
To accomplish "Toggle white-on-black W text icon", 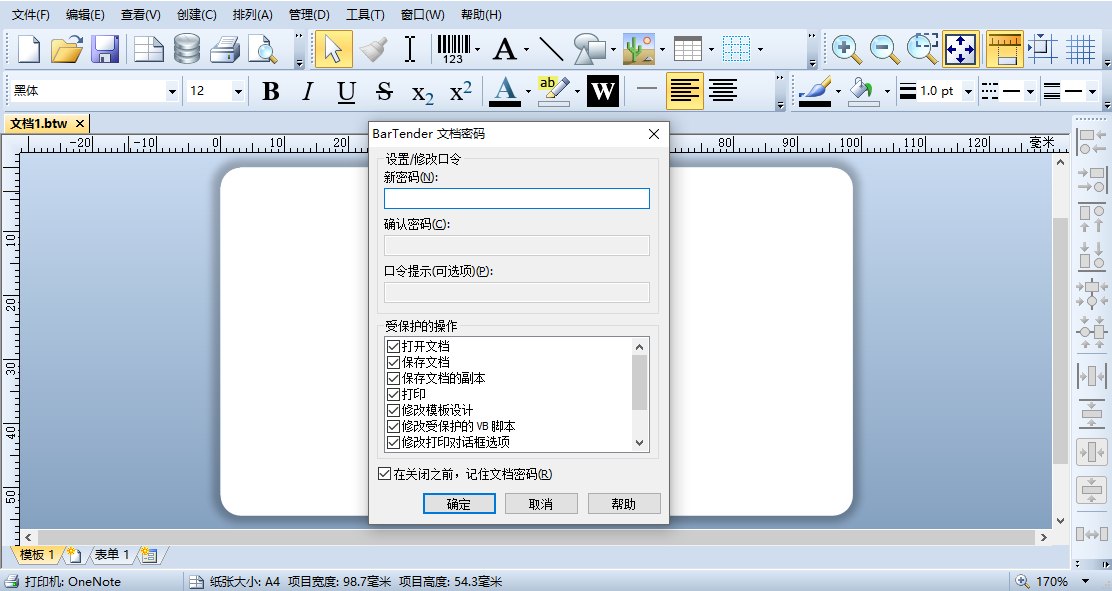I will pyautogui.click(x=603, y=91).
